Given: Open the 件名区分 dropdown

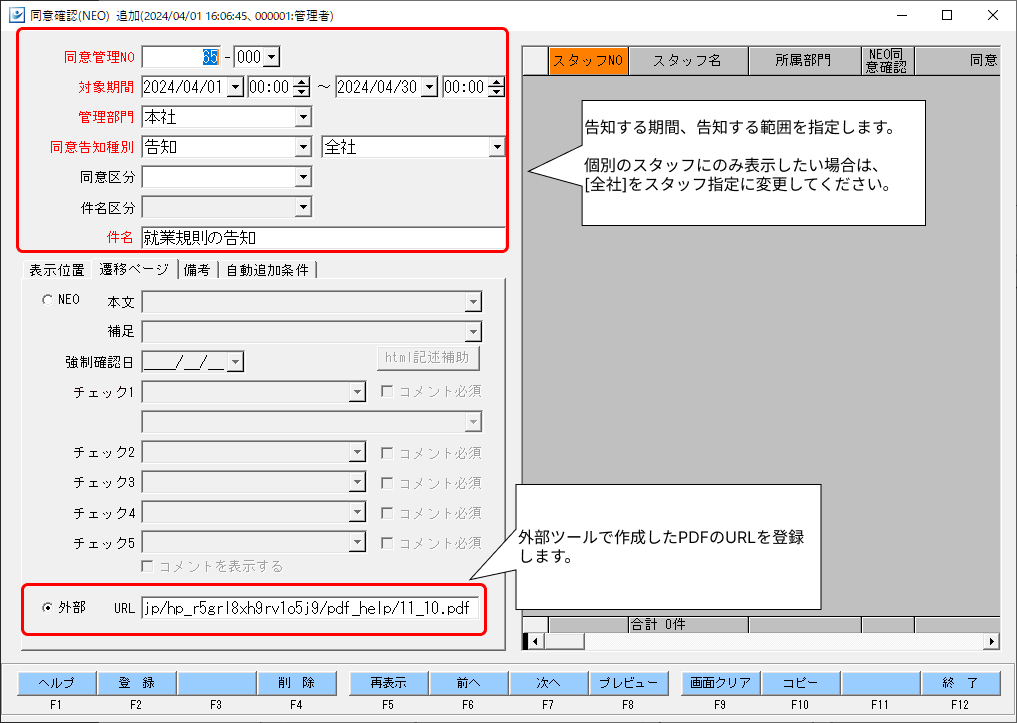Looking at the screenshot, I should 303,207.
